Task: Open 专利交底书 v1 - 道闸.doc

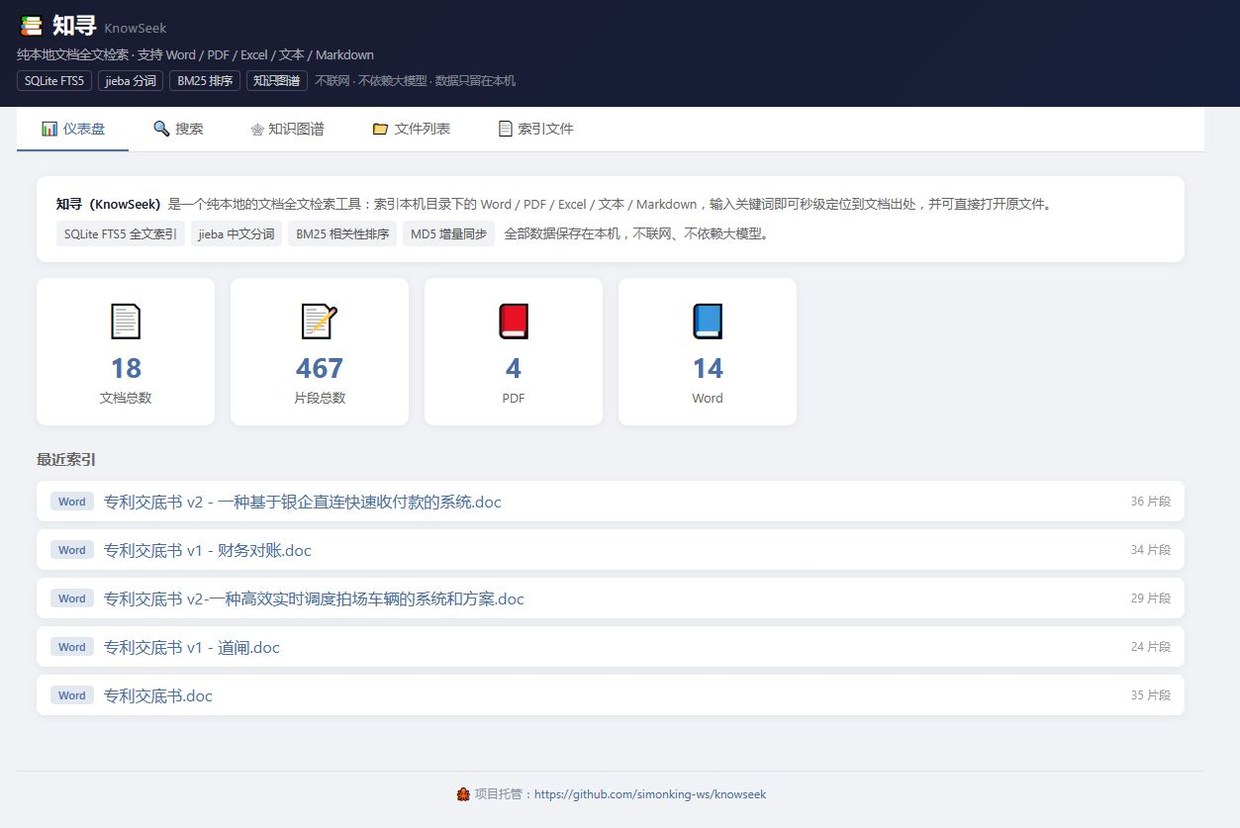Action: (192, 647)
